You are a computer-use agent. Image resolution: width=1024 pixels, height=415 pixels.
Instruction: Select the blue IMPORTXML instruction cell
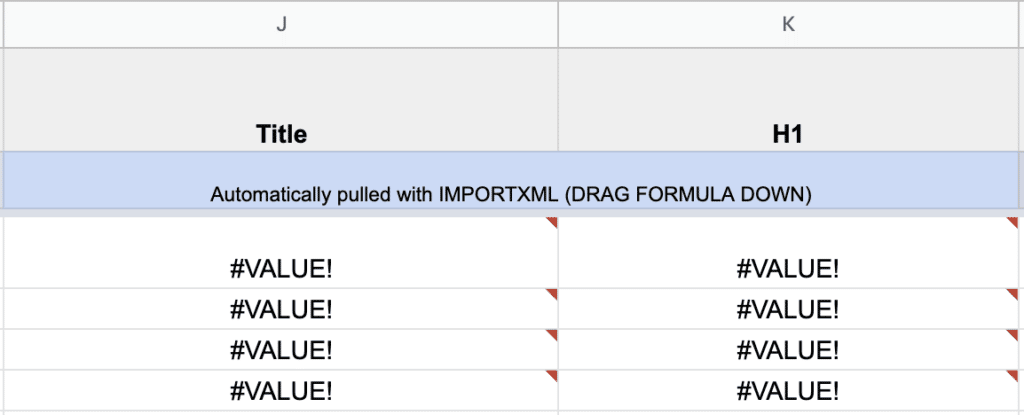[510, 194]
